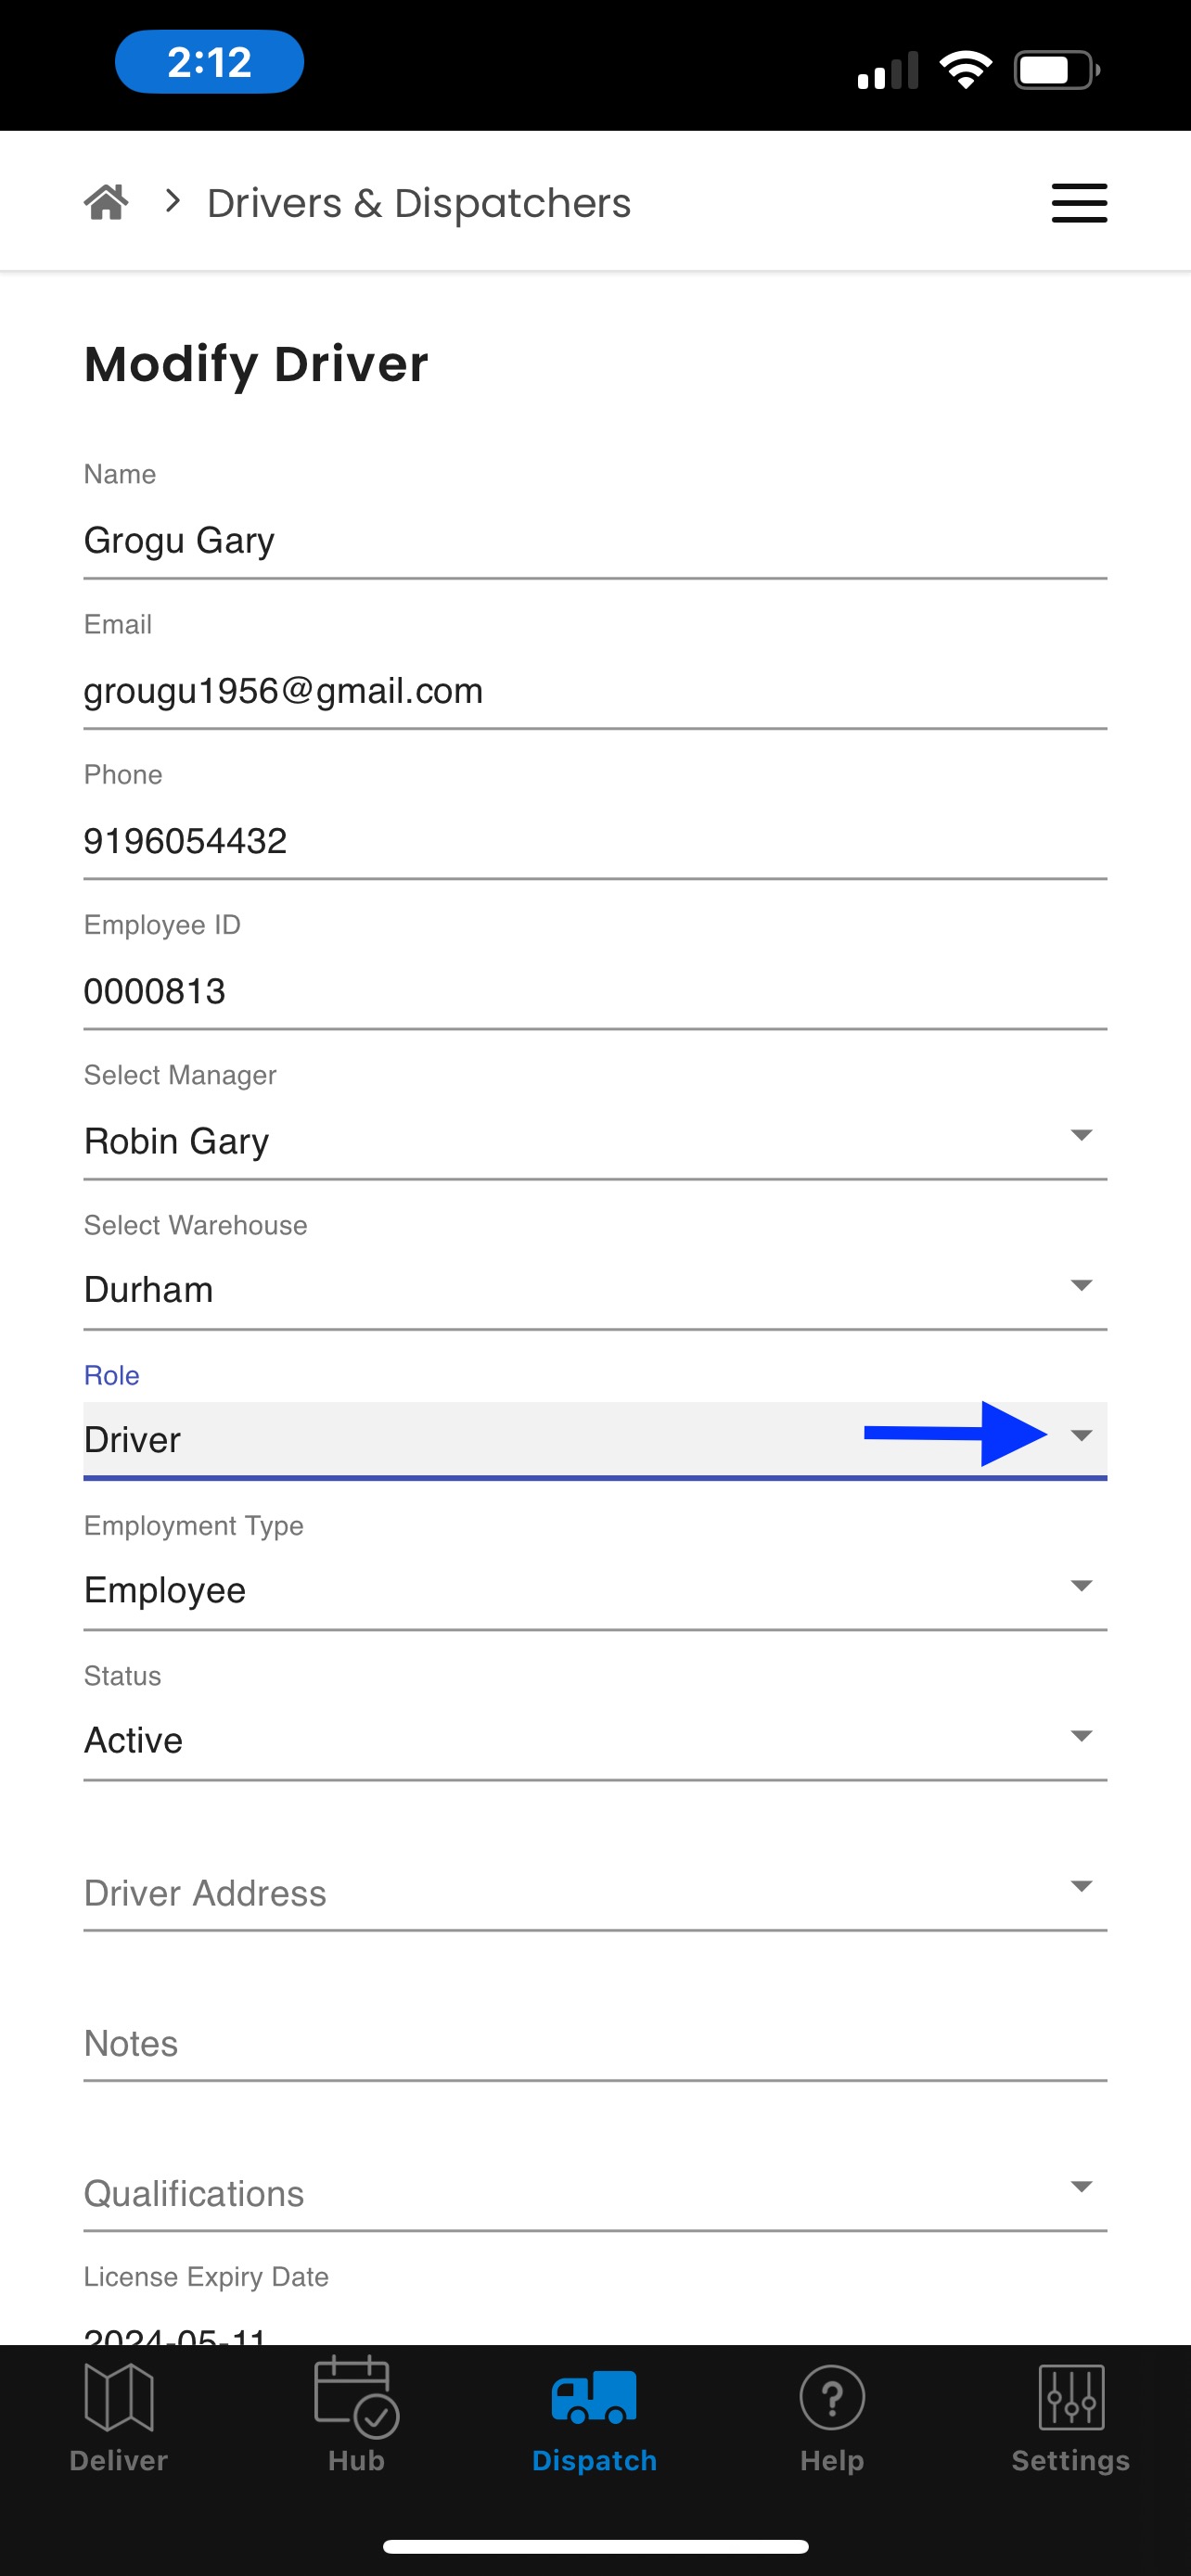Select the Dispatch truck icon

pos(594,2396)
